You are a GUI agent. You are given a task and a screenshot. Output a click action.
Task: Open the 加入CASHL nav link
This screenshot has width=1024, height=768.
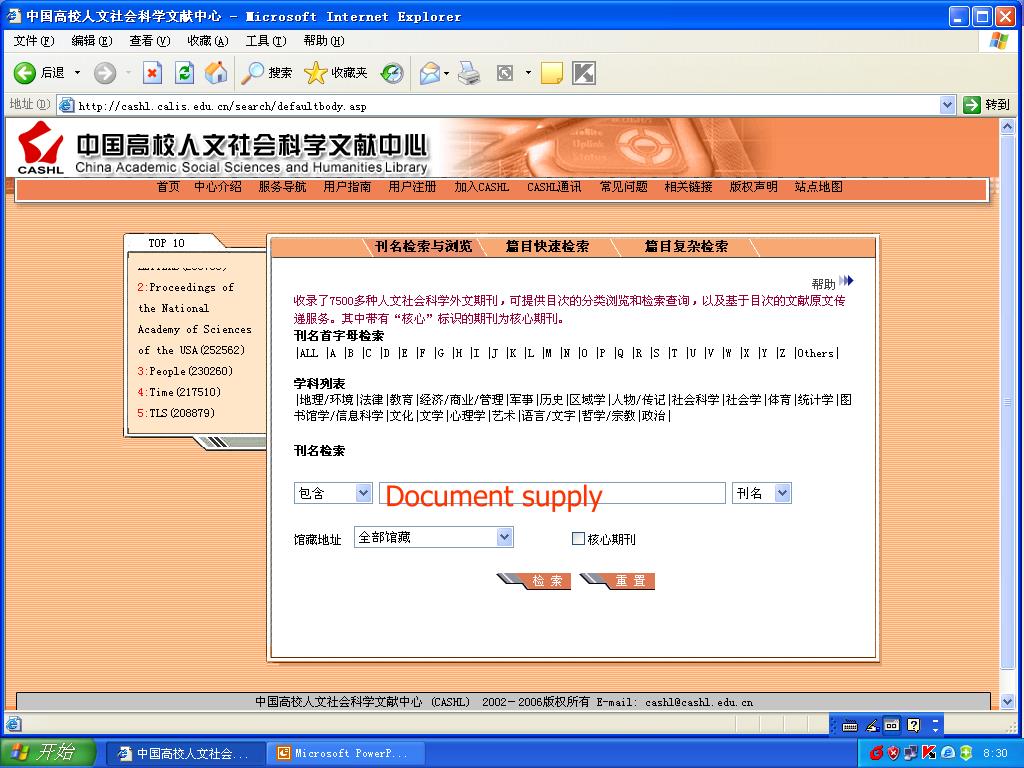click(x=481, y=187)
